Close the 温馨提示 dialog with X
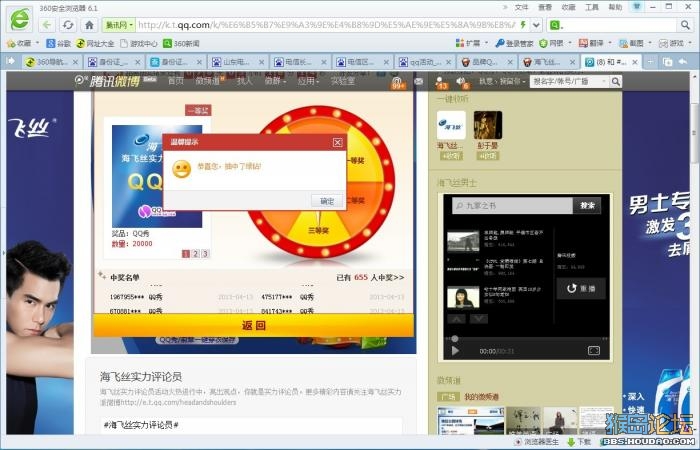This screenshot has width=700, height=450. [x=338, y=142]
